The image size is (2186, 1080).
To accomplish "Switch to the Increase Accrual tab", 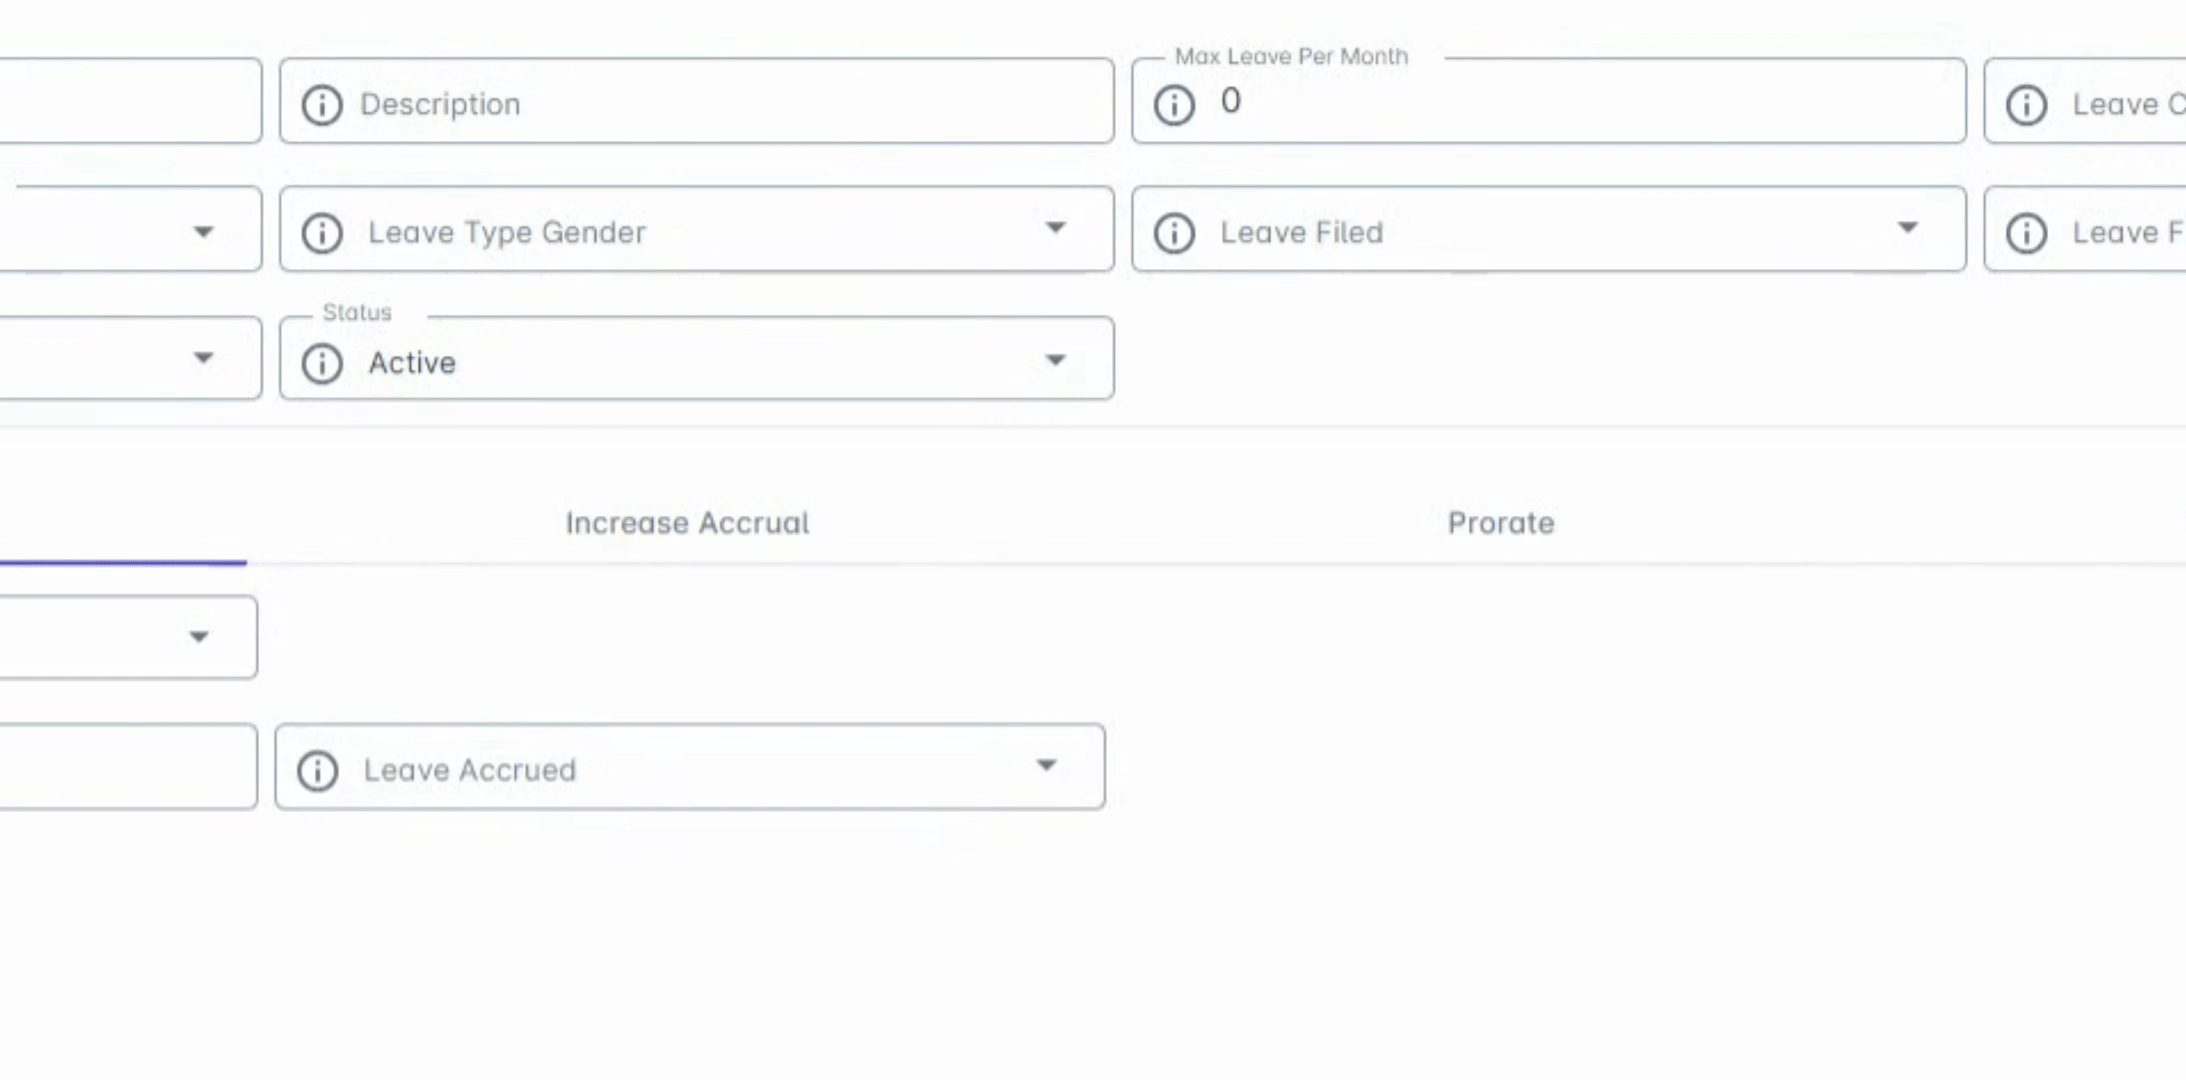I will click(687, 523).
